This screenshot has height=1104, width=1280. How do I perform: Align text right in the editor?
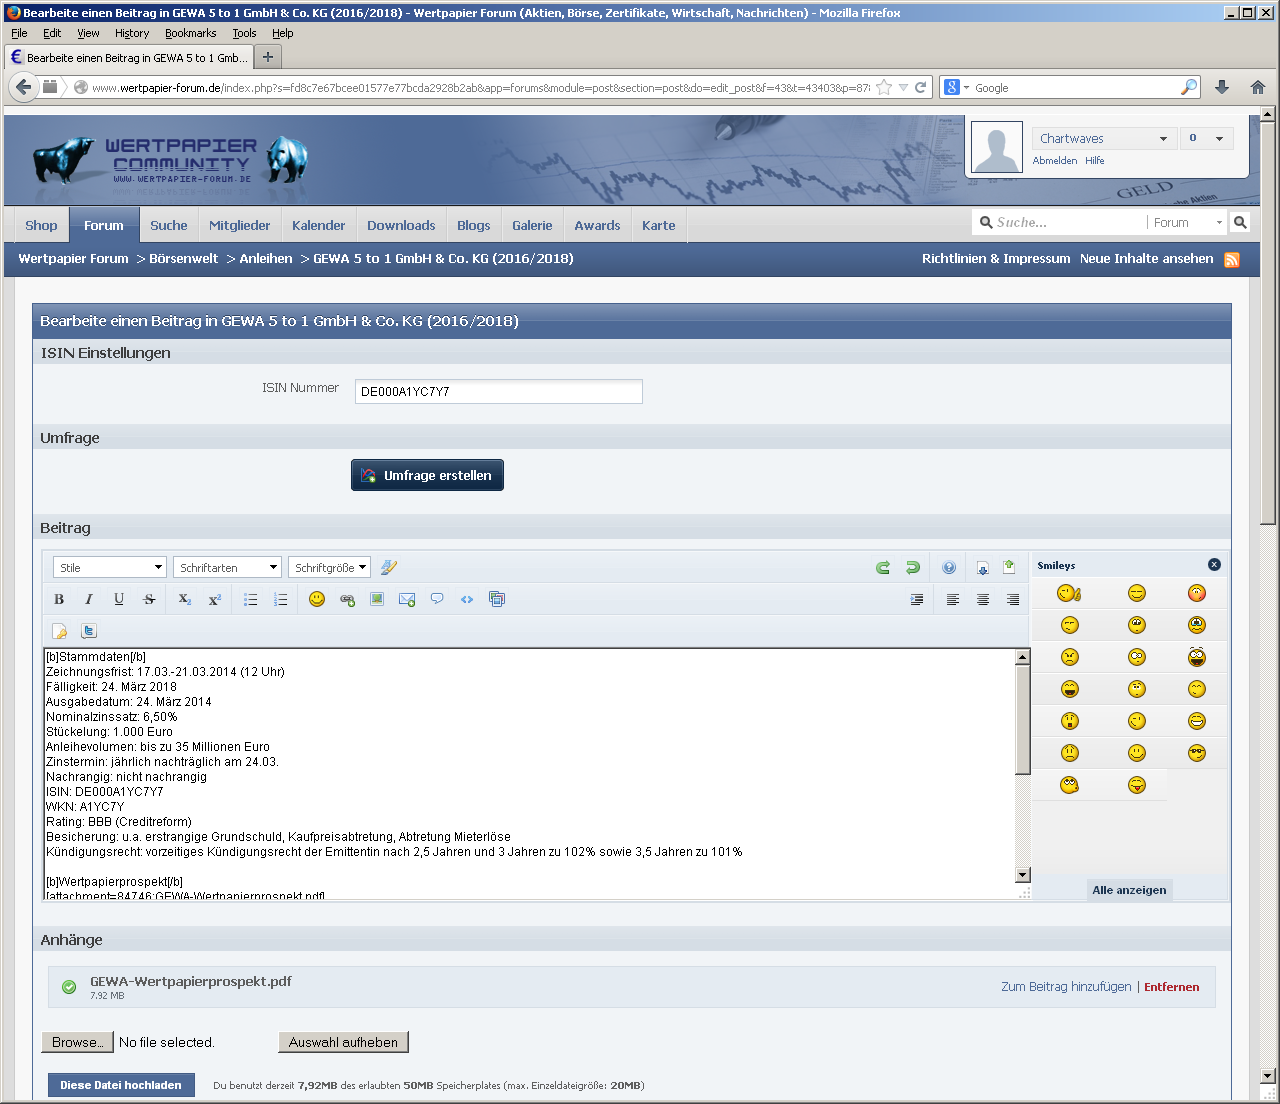[1013, 599]
